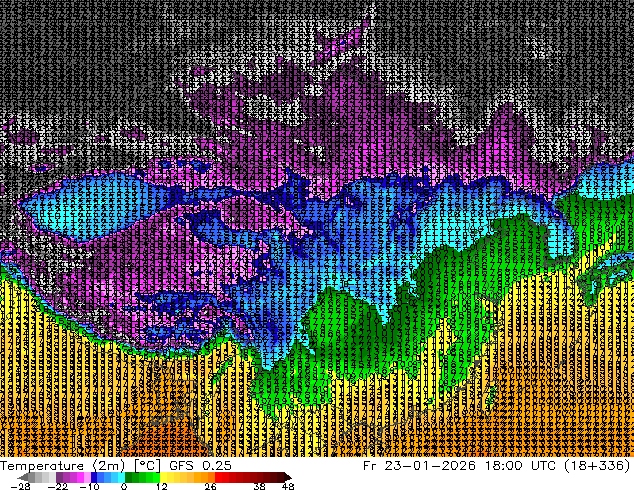Click the '-10' legend value
Image resolution: width=634 pixels, height=490 pixels.
pyautogui.click(x=90, y=486)
